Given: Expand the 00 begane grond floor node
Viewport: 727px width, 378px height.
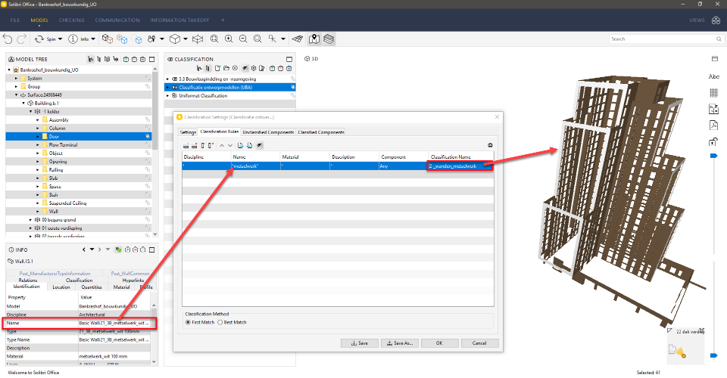Looking at the screenshot, I should pyautogui.click(x=31, y=220).
